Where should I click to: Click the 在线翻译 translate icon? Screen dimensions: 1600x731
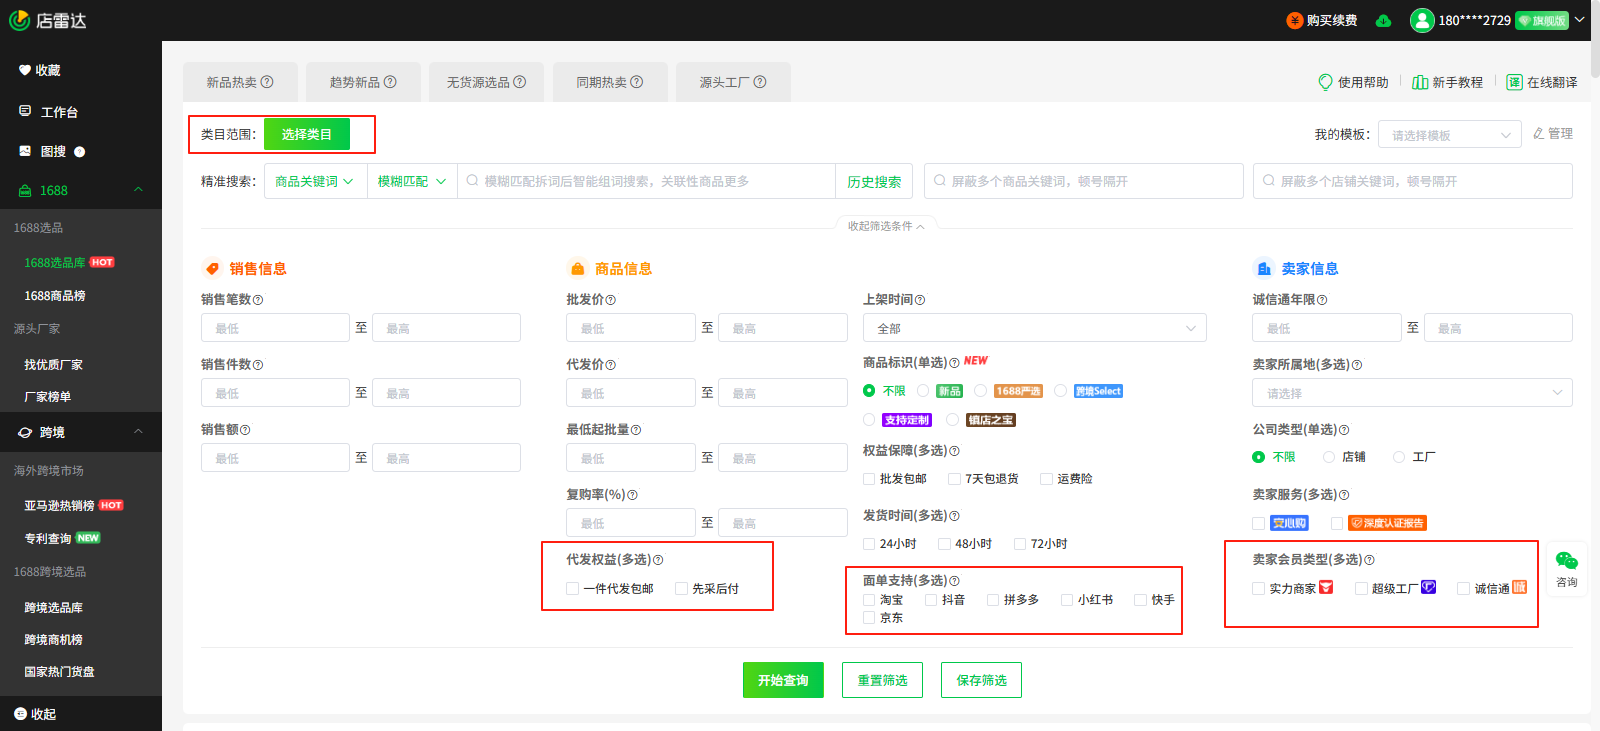click(x=1514, y=82)
